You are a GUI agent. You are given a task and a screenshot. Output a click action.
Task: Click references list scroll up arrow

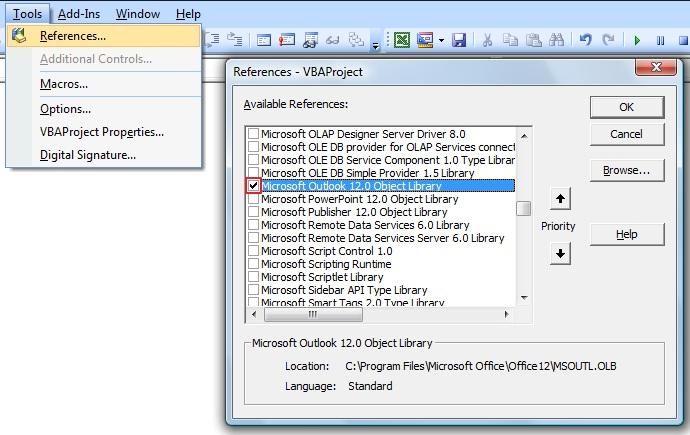coord(524,136)
